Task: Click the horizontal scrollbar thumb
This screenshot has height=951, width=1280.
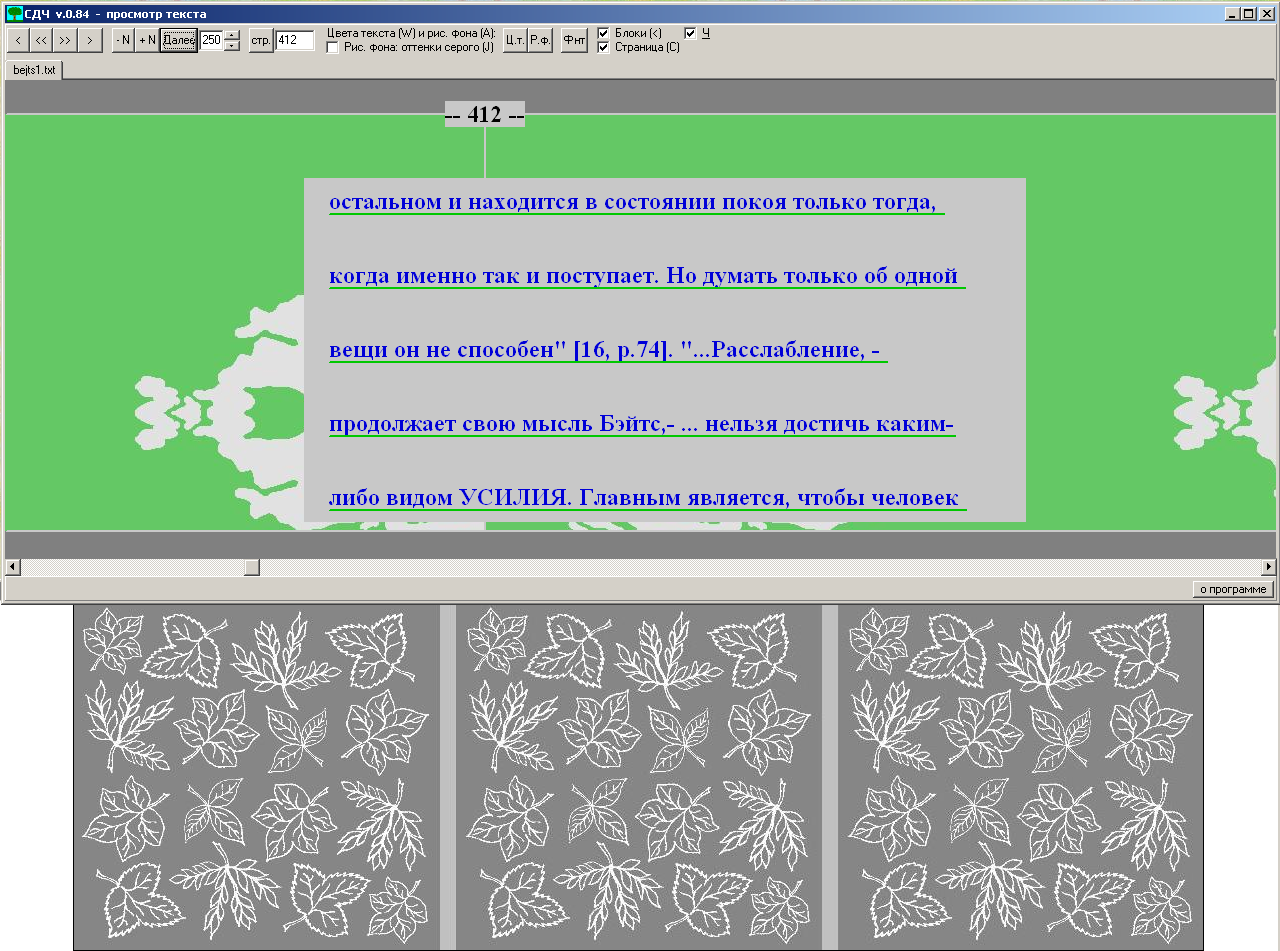Action: pos(252,567)
